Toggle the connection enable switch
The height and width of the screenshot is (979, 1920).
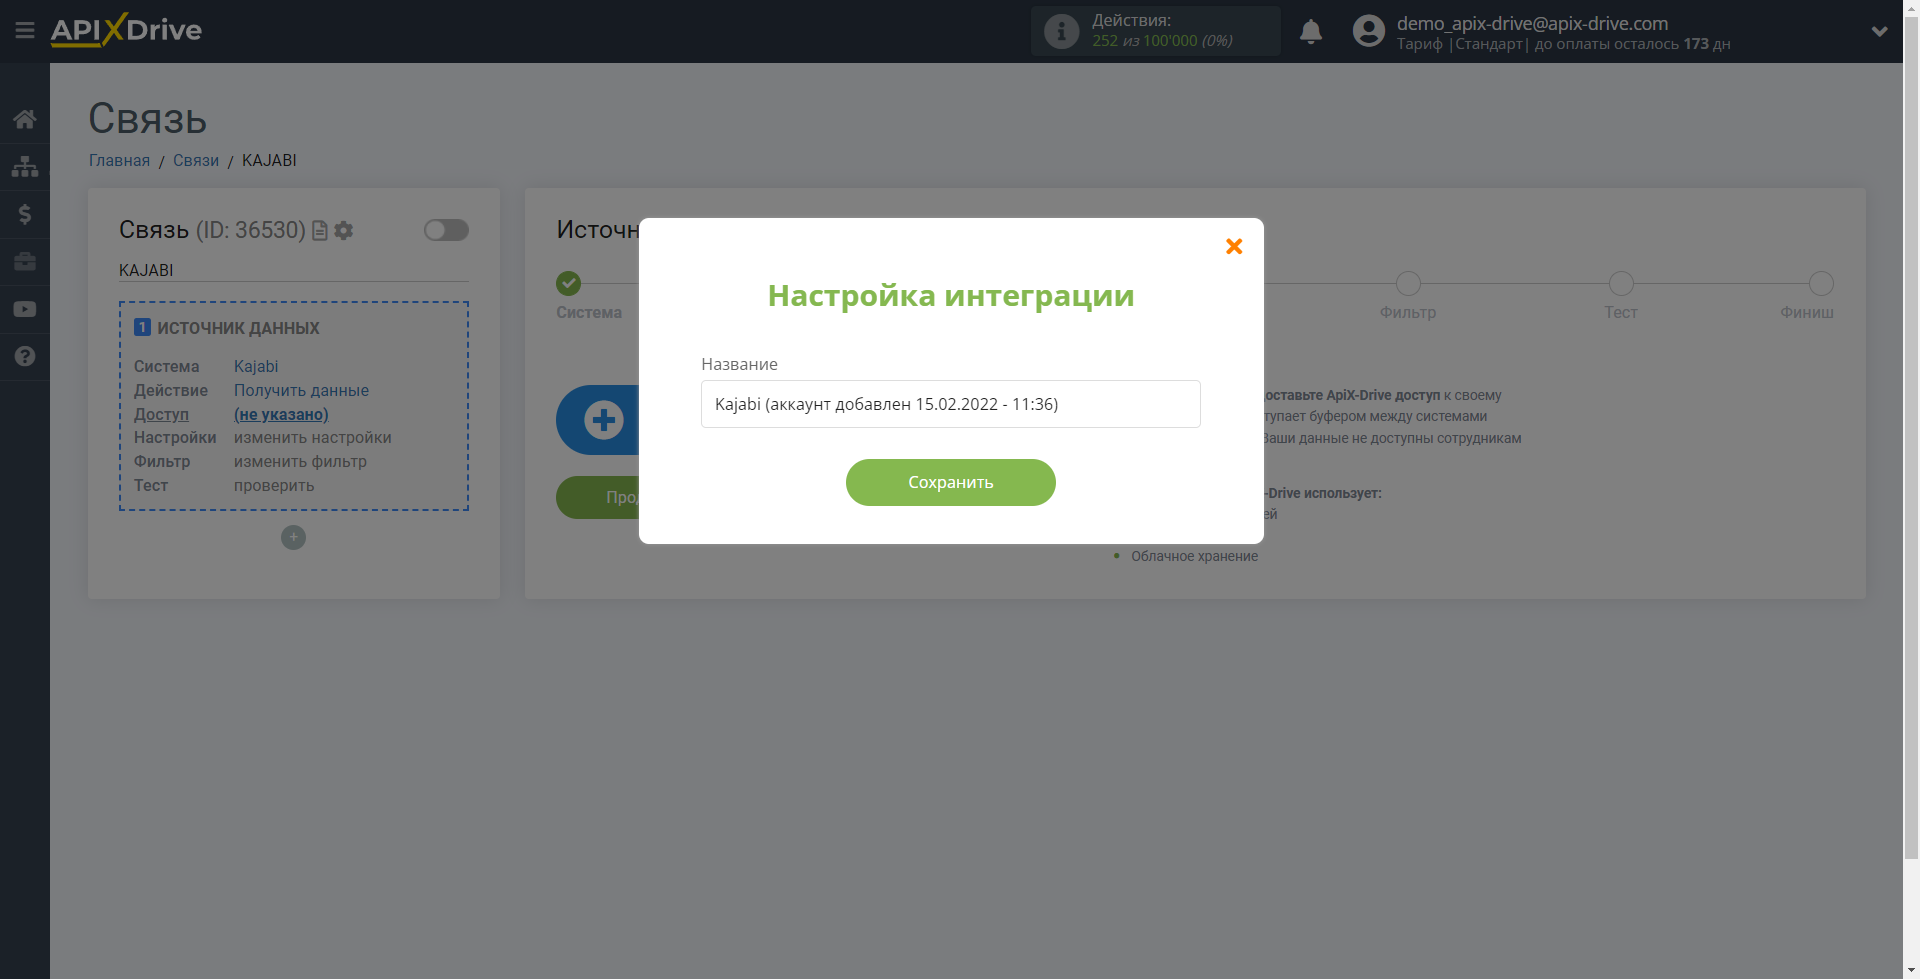click(446, 230)
